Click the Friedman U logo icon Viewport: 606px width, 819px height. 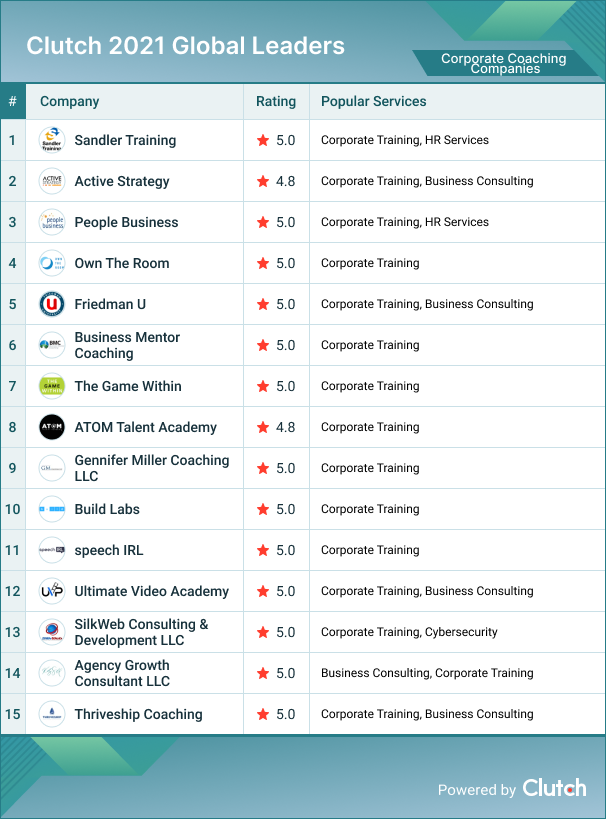pyautogui.click(x=52, y=304)
